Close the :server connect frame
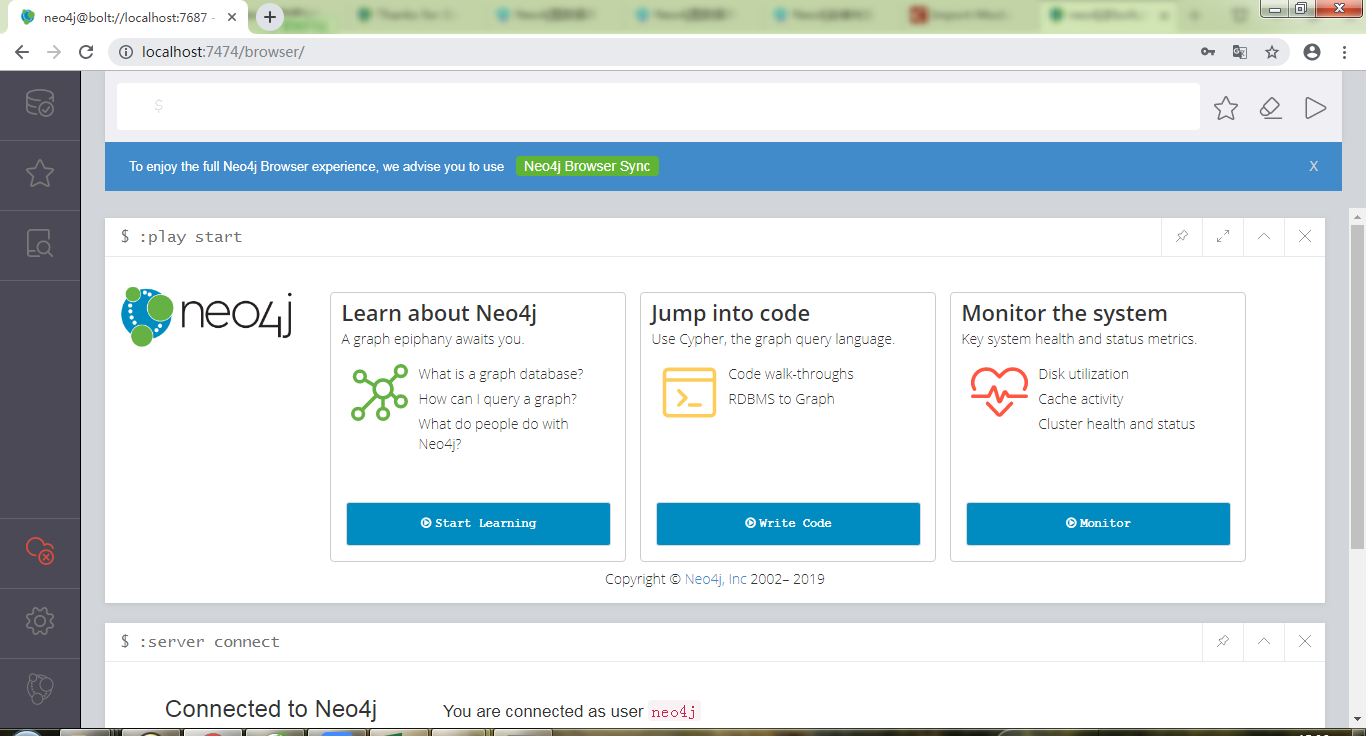This screenshot has width=1366, height=736. (x=1305, y=642)
